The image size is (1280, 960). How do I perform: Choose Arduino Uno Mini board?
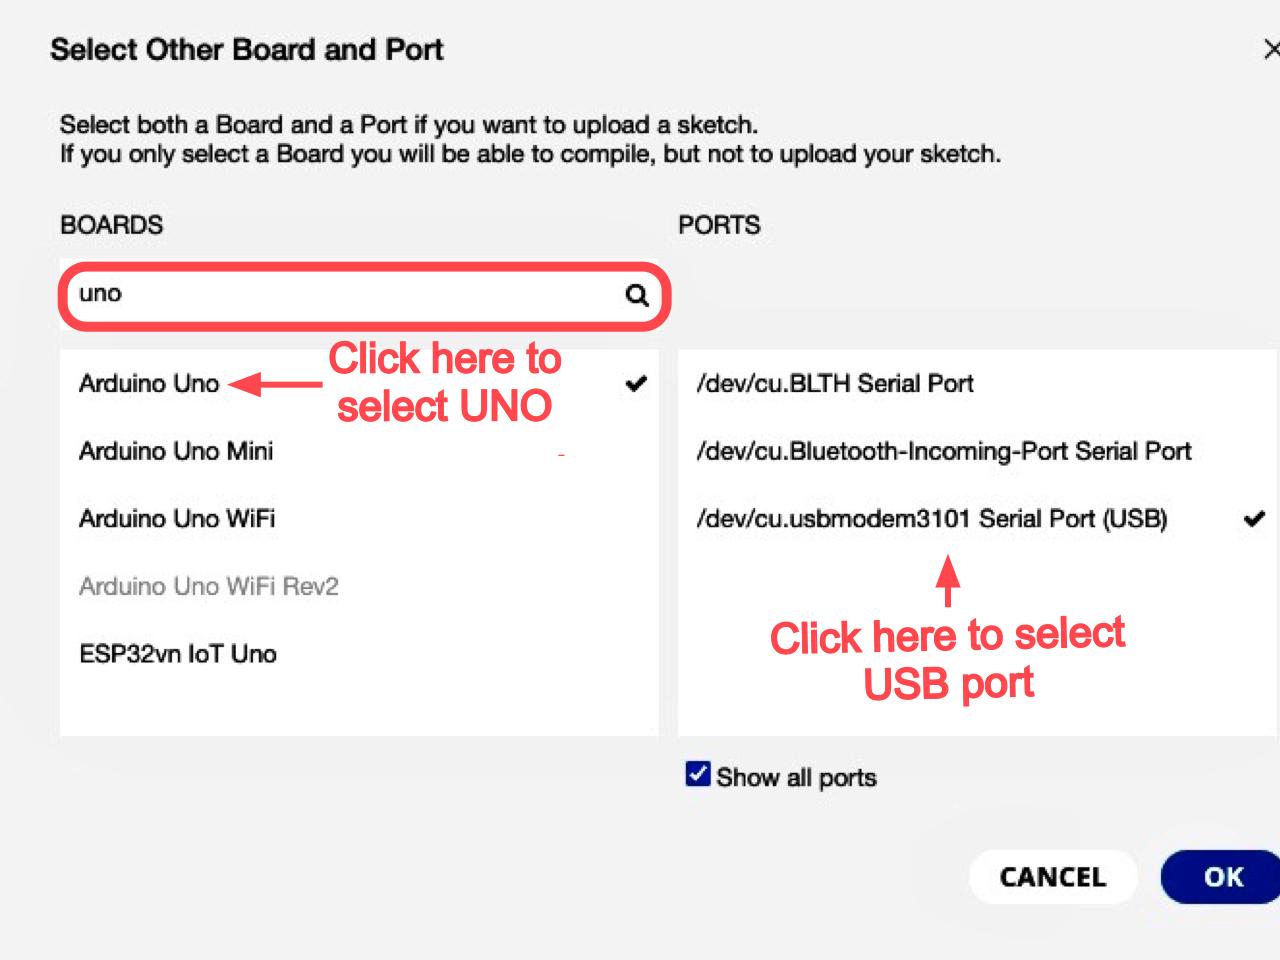[x=360, y=451]
